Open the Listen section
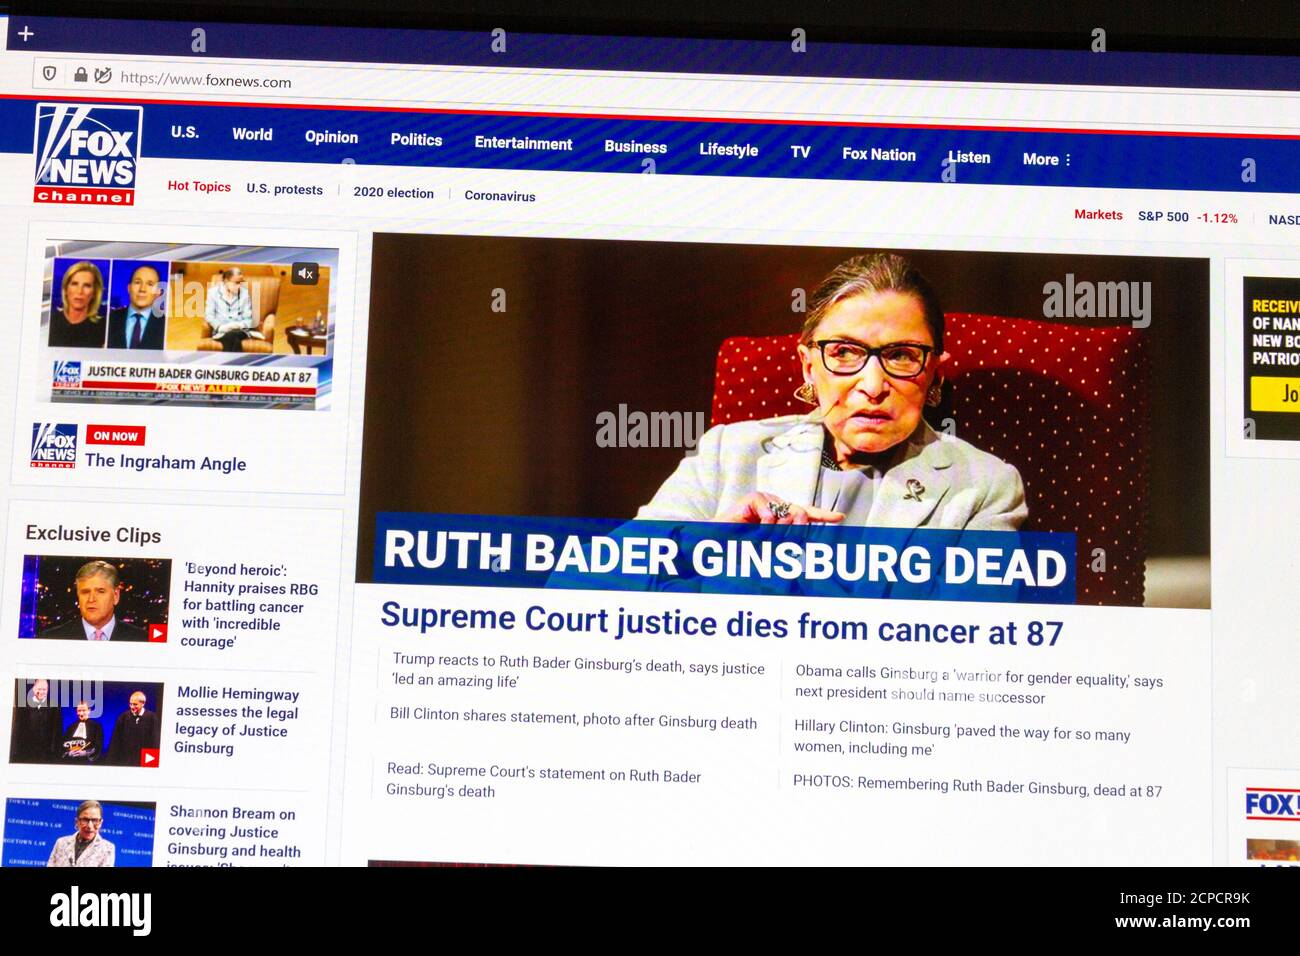 [x=969, y=157]
